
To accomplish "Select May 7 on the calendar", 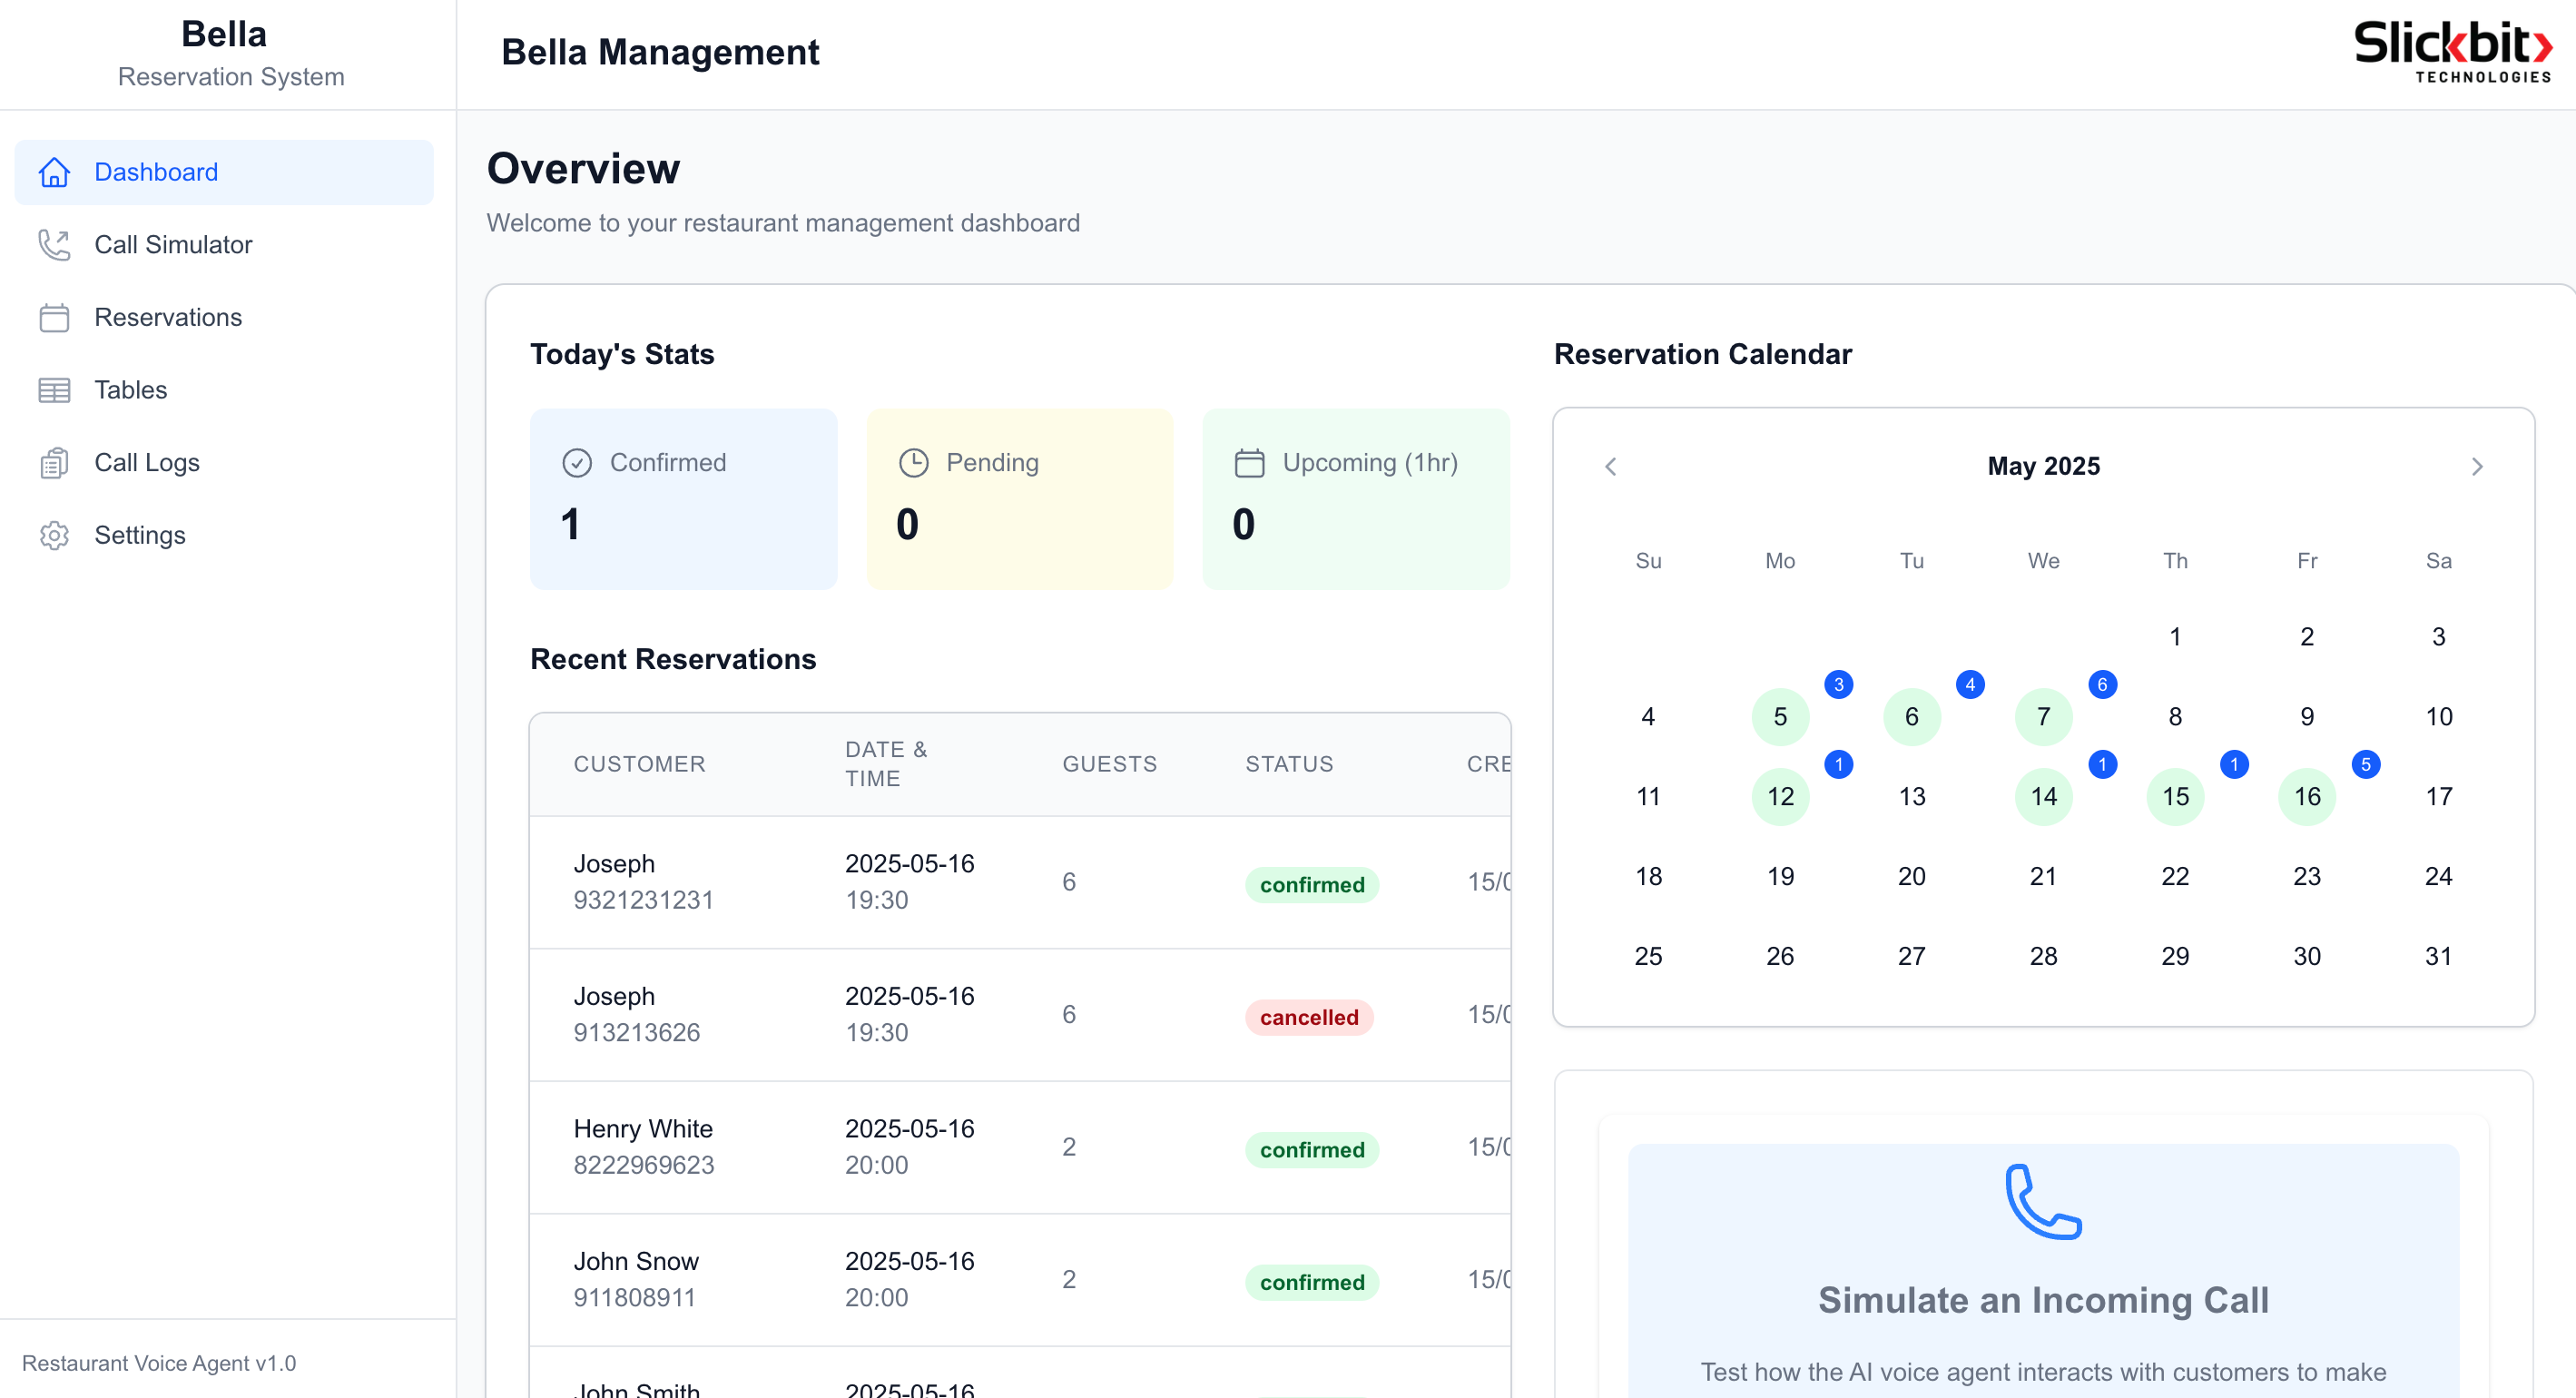I will pos(2043,716).
